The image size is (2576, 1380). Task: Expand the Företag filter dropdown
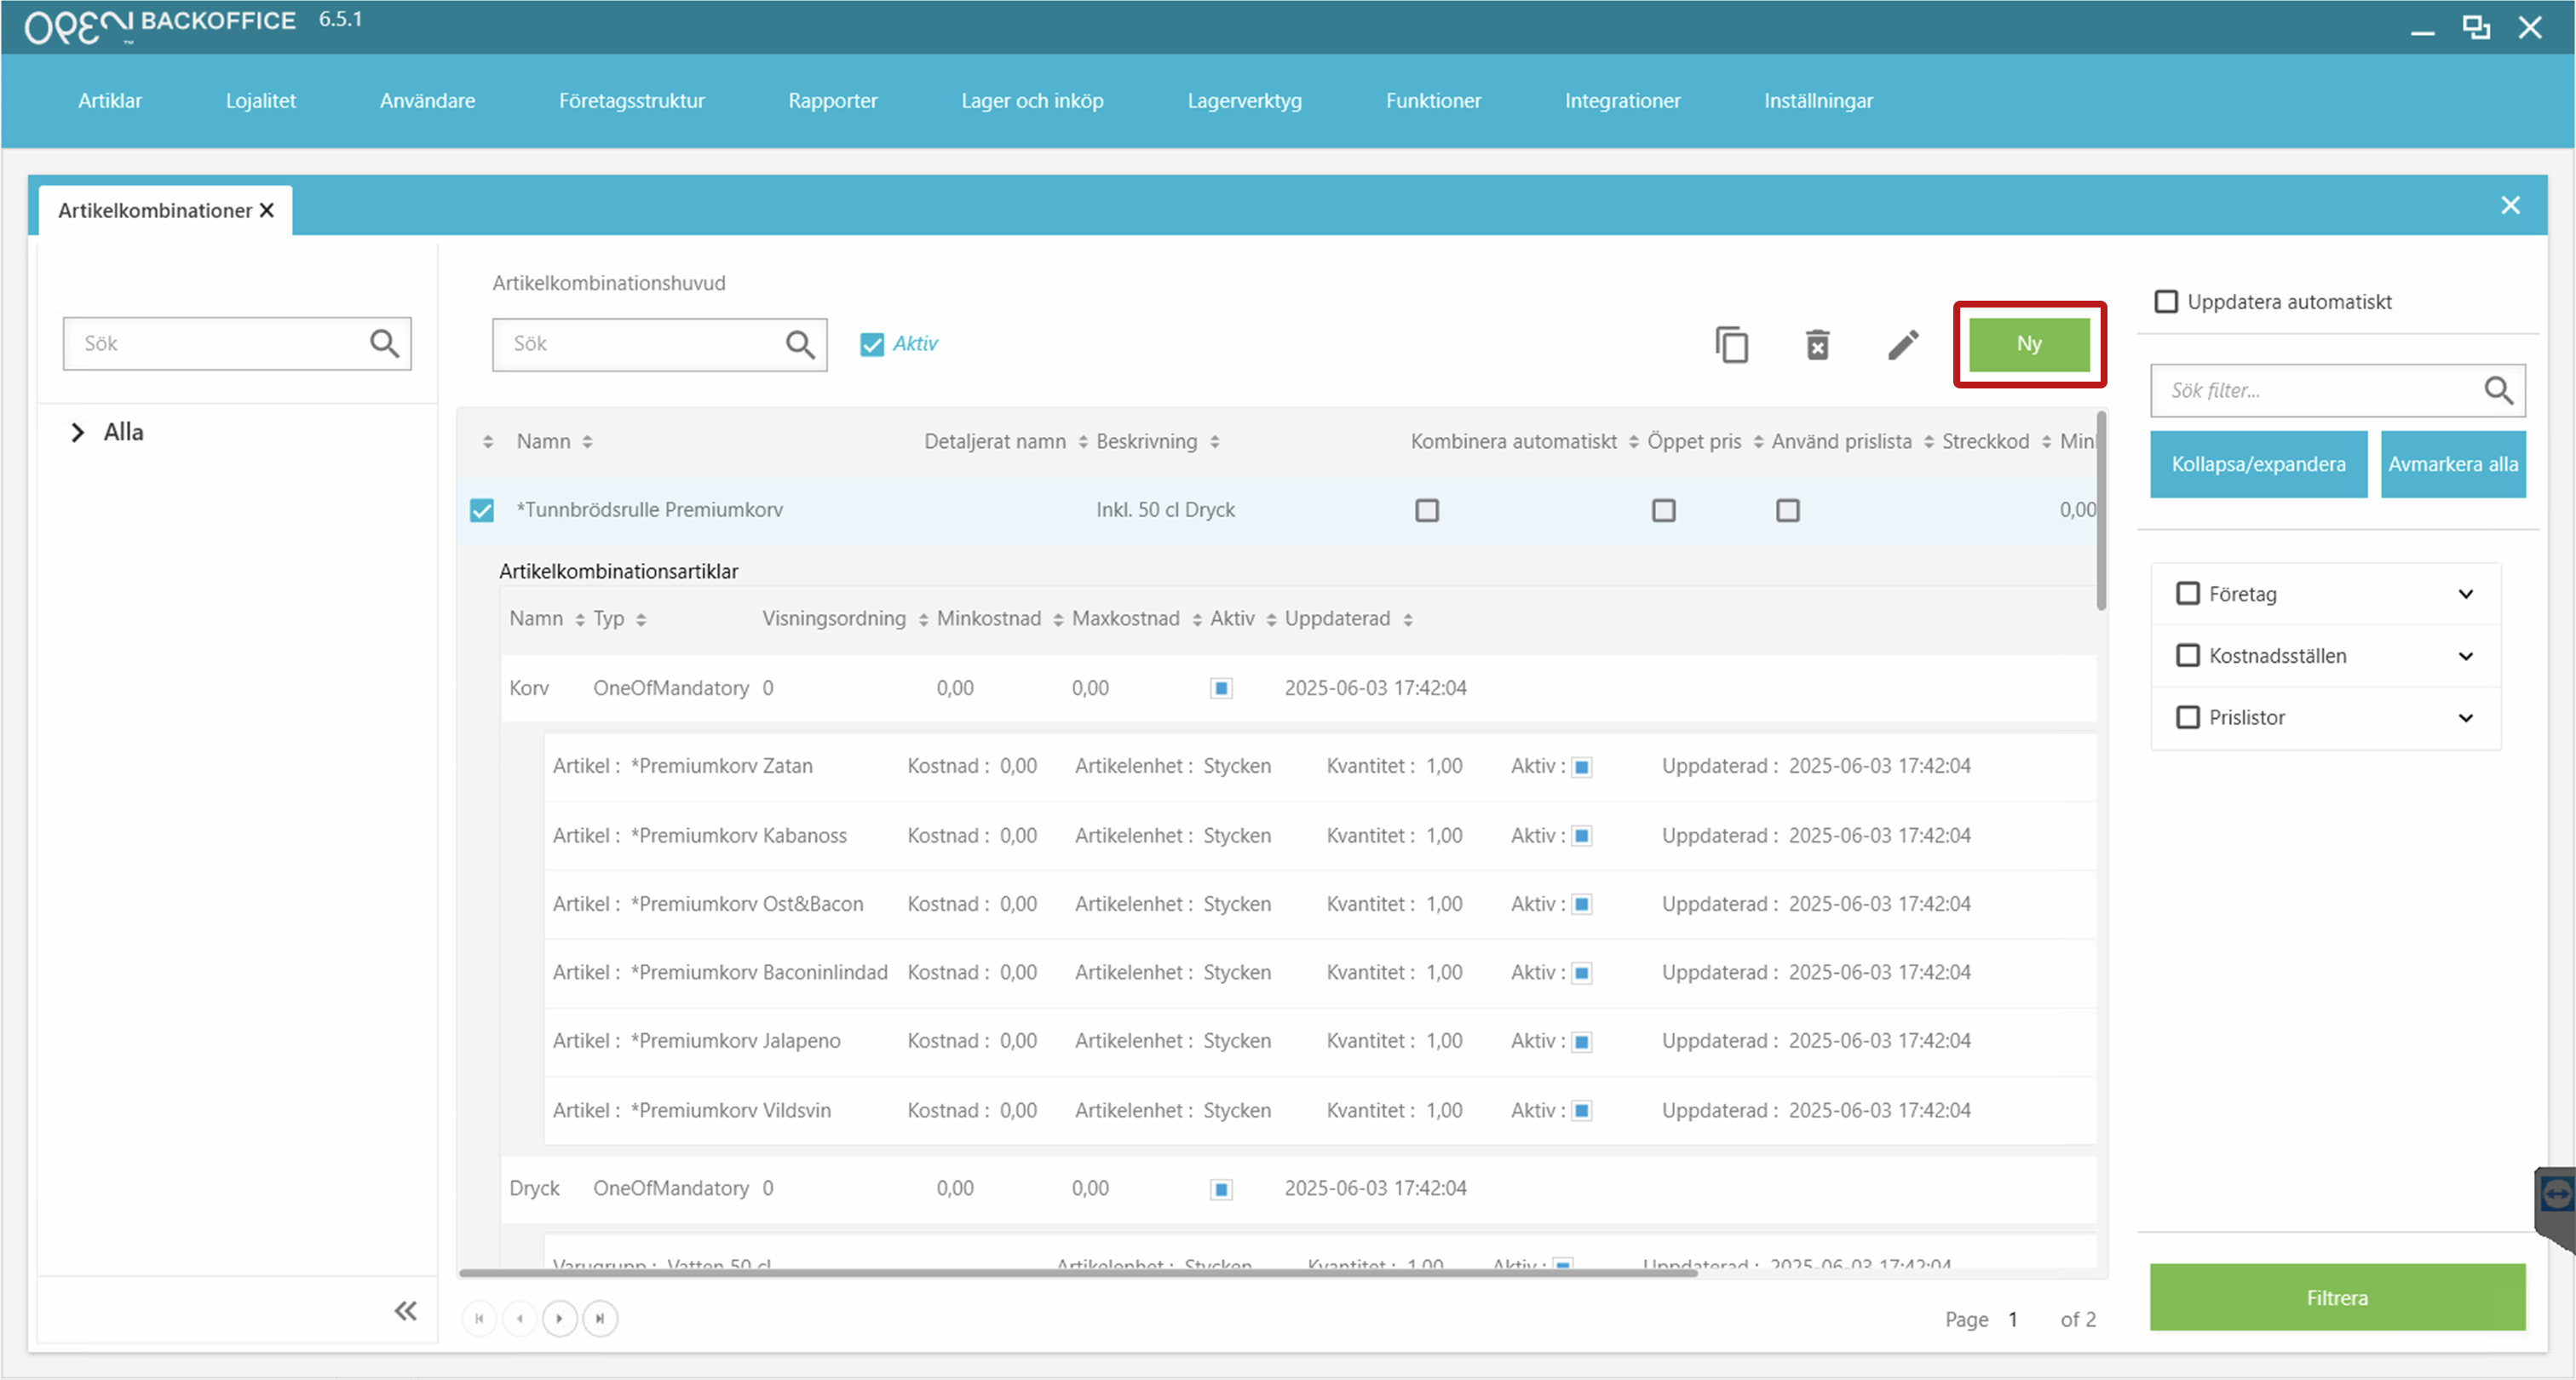[2465, 594]
